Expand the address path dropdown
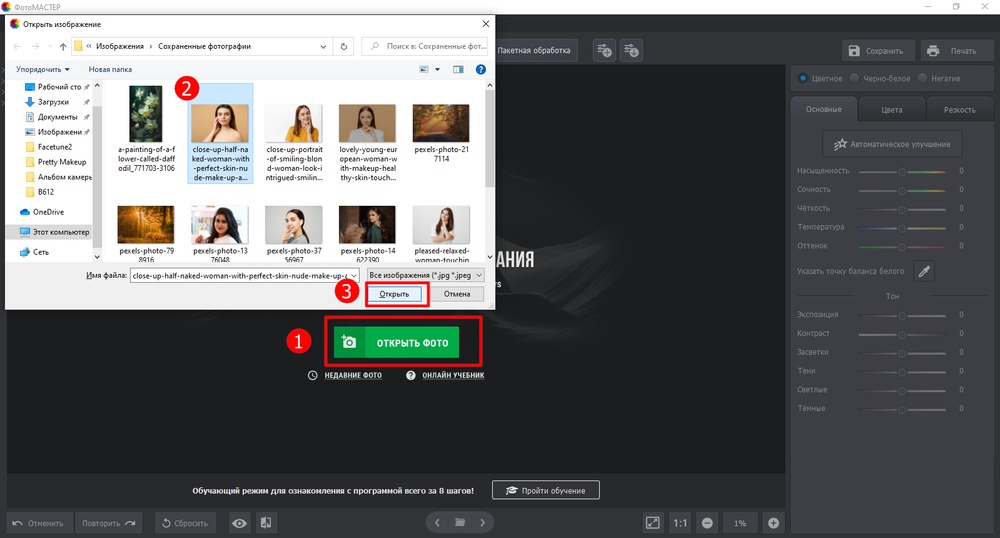The width and height of the screenshot is (1000, 538). 323,47
